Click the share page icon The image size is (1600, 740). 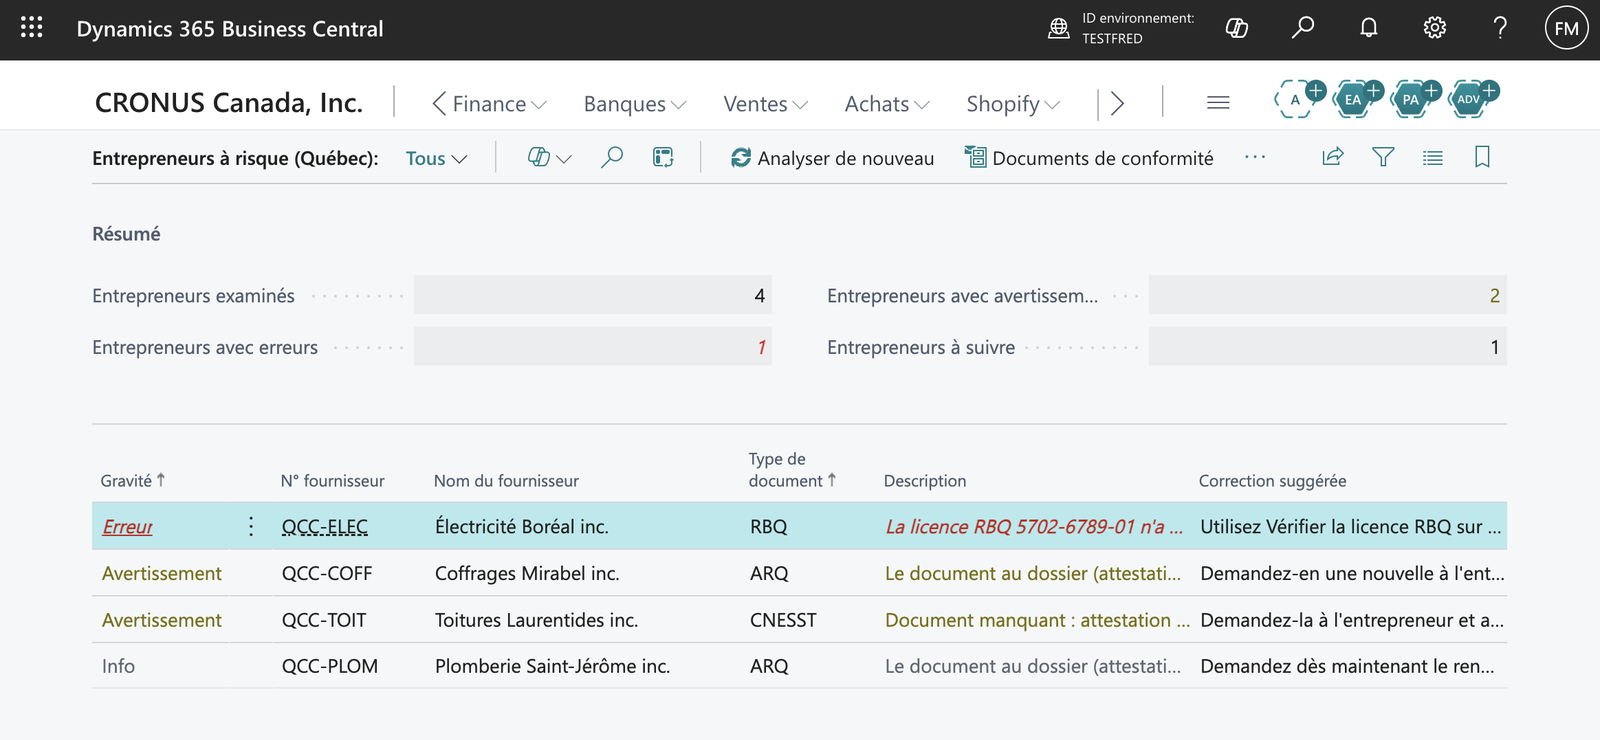[x=1333, y=157]
